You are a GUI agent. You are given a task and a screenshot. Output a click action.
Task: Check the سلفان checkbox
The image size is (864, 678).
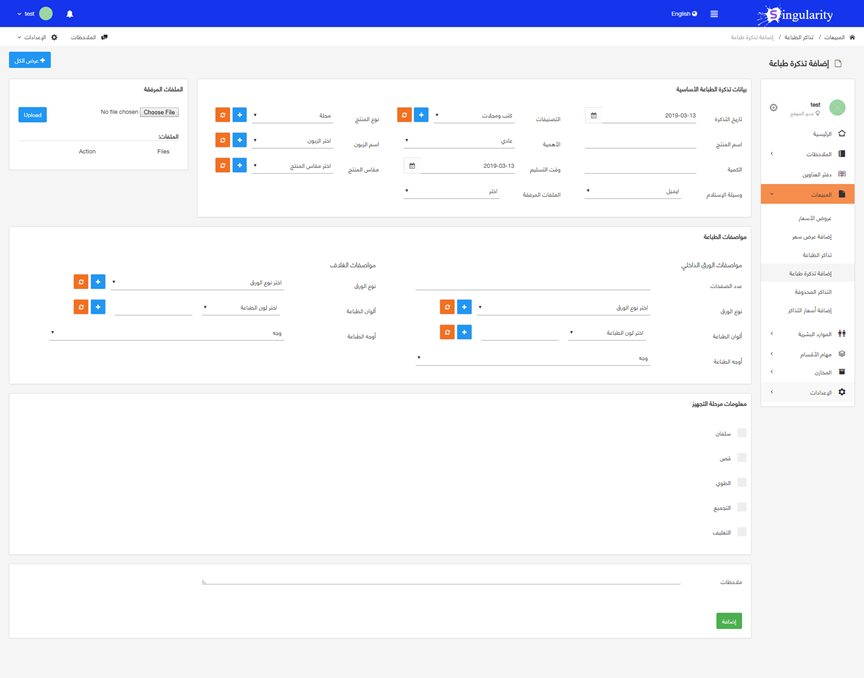click(742, 433)
